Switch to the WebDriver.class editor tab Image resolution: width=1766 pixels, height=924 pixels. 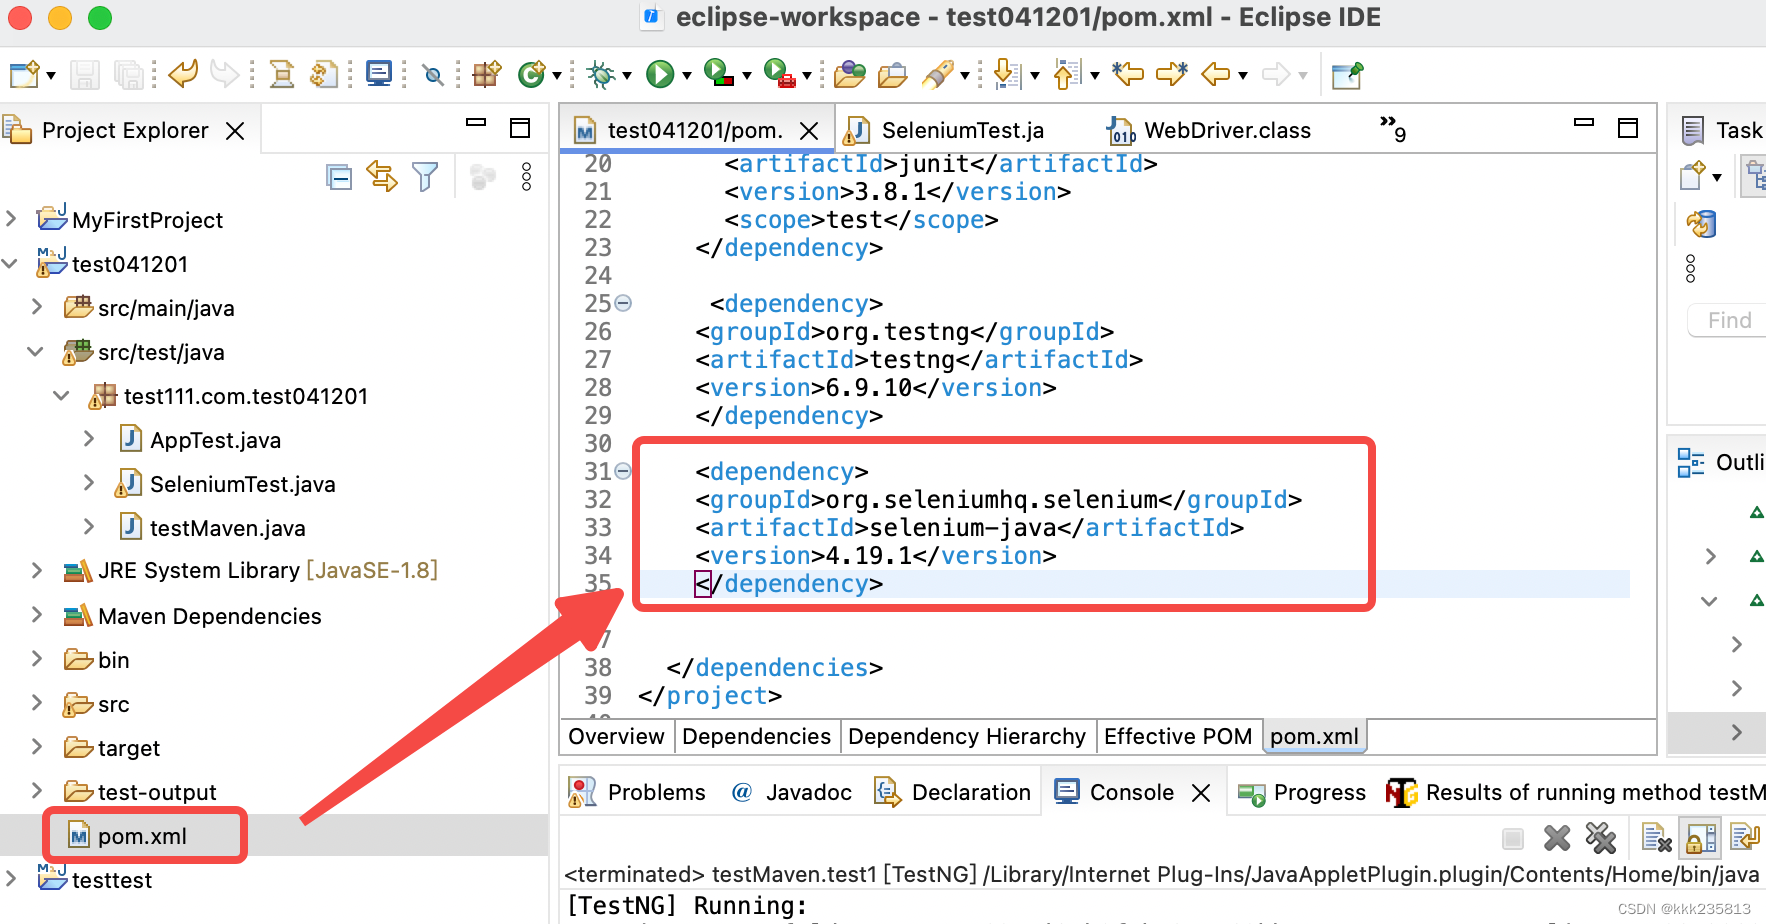[1210, 130]
